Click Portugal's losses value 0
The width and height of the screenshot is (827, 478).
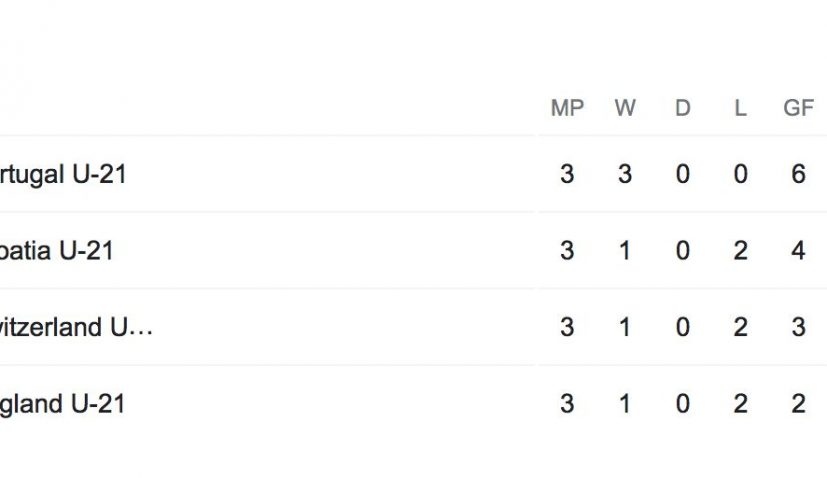coord(740,174)
